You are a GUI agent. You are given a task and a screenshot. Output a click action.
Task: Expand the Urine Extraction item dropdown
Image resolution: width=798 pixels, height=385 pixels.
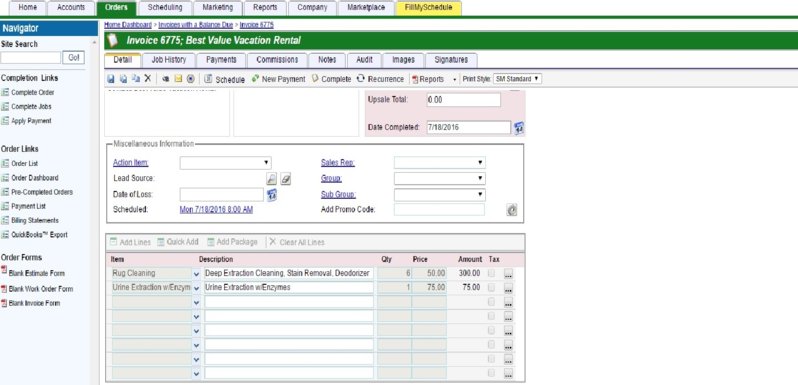click(197, 288)
